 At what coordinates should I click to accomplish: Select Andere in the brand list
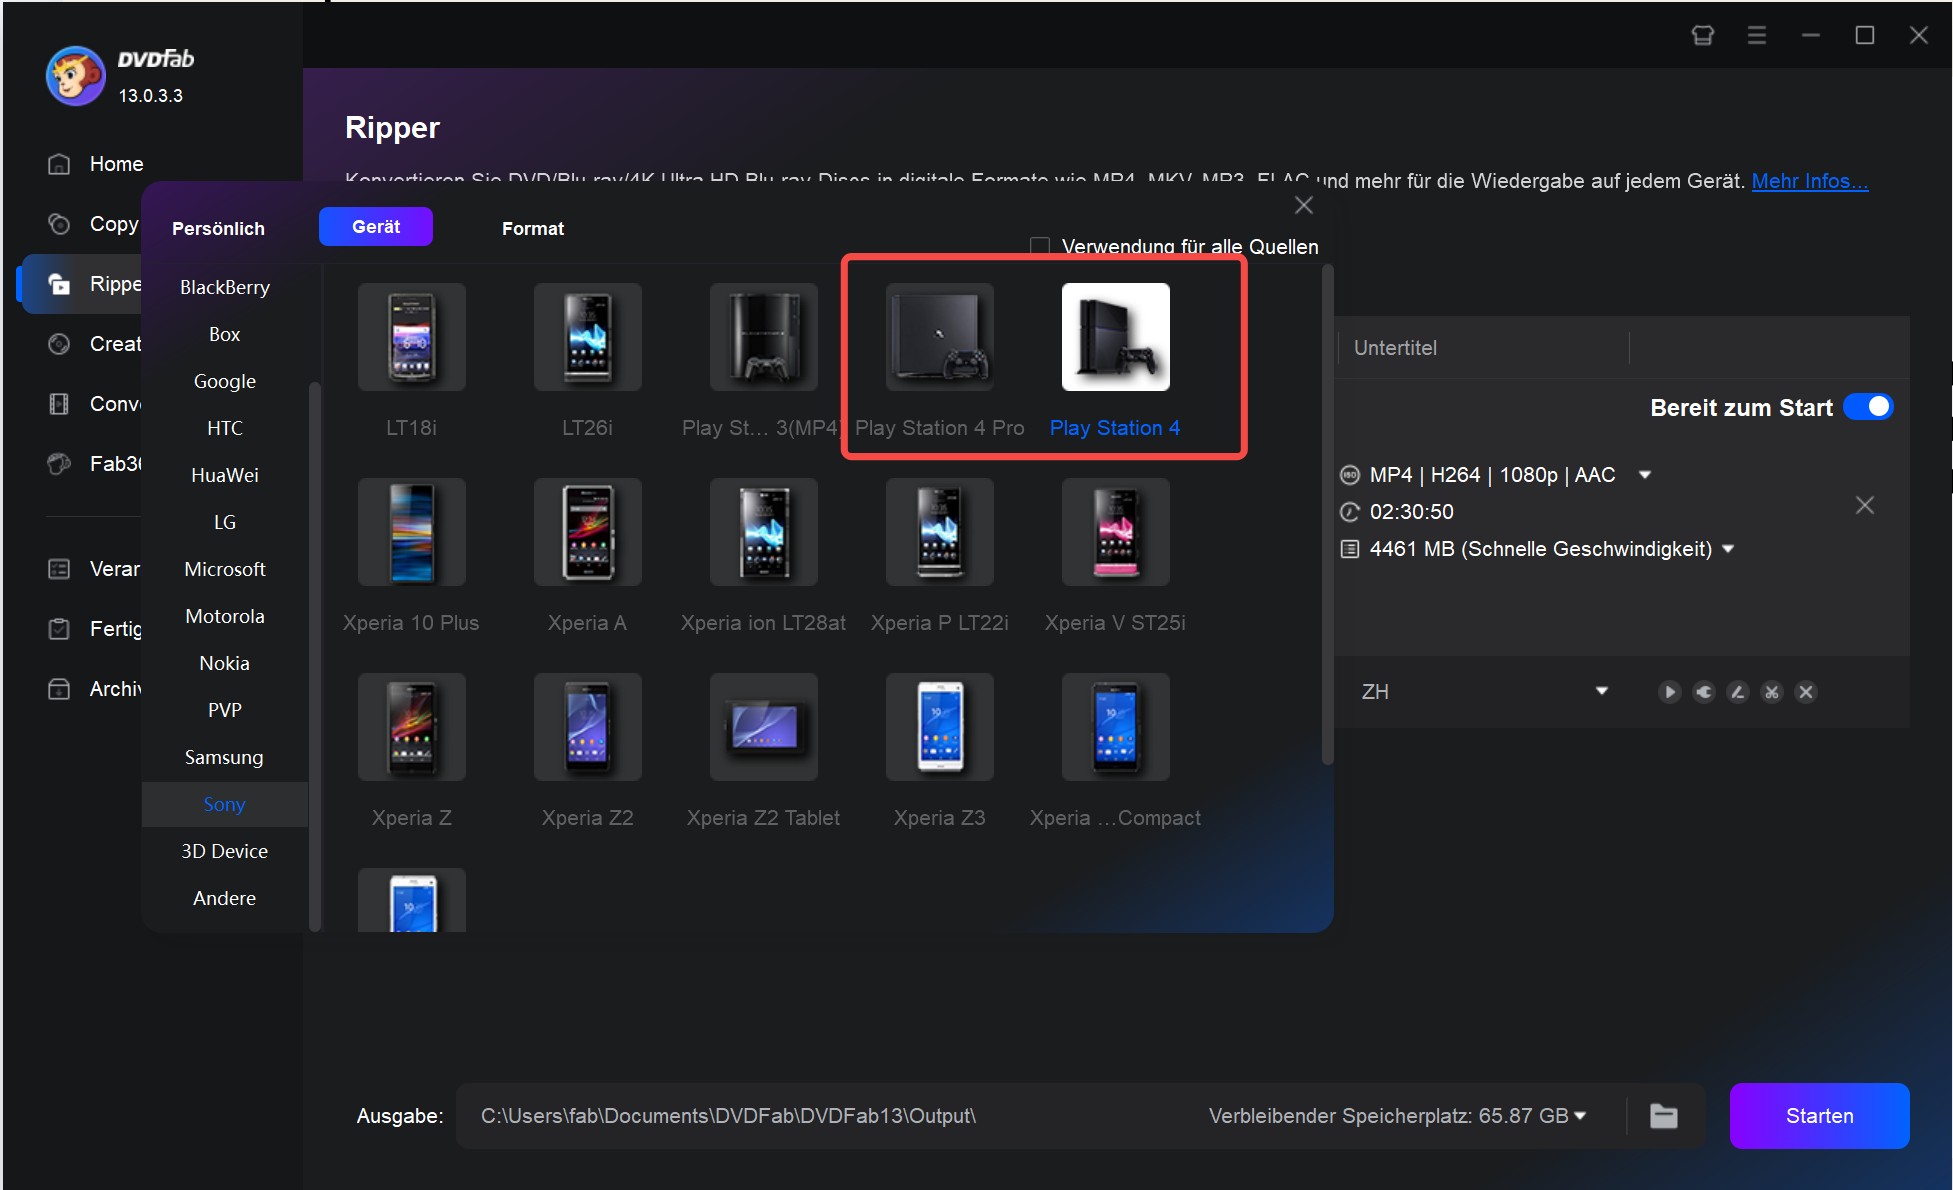(x=225, y=898)
